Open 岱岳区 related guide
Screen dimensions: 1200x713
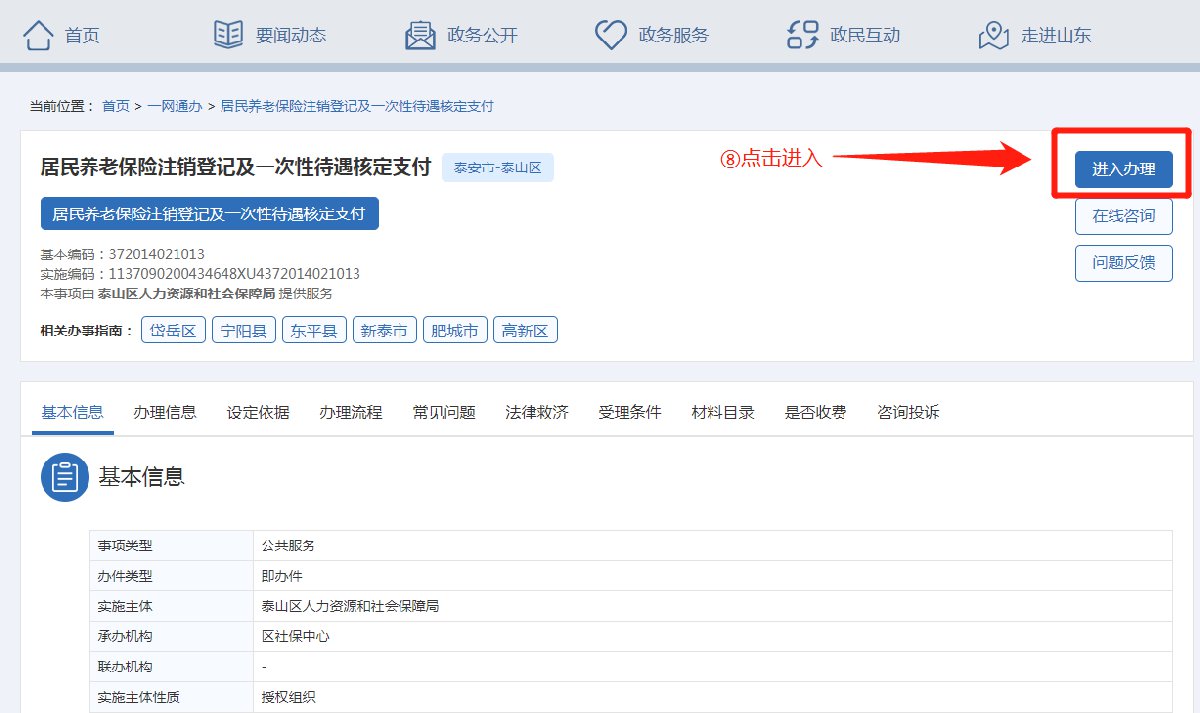(173, 331)
